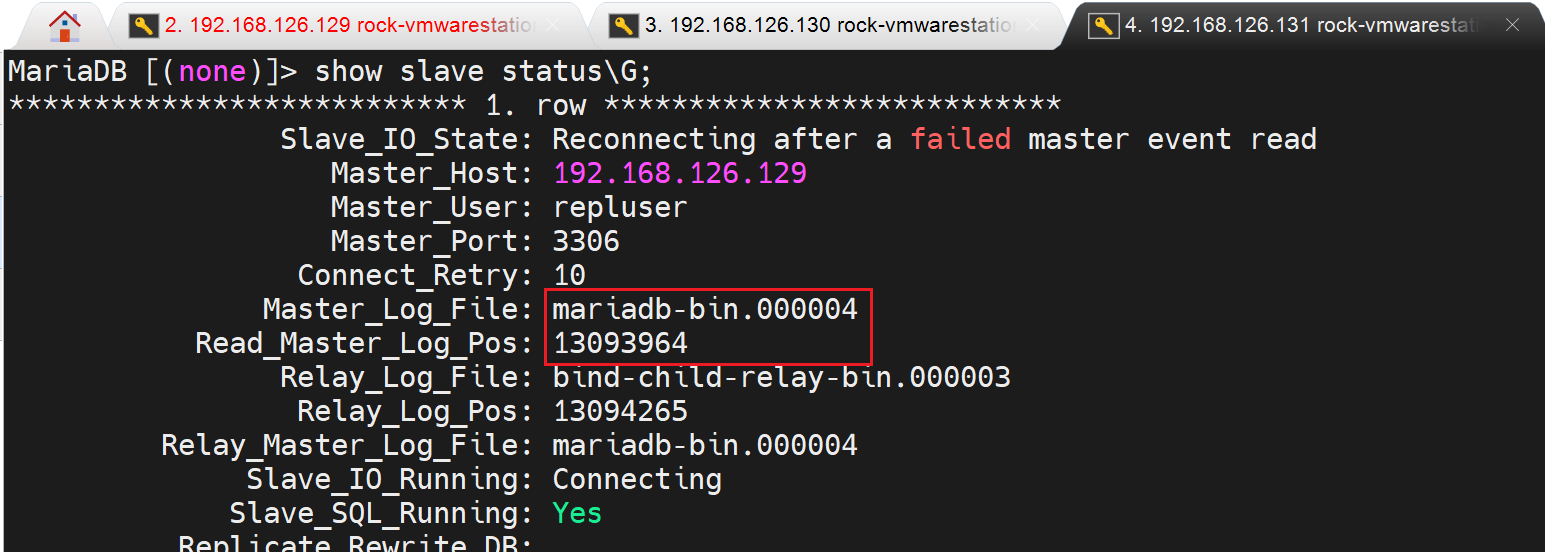Click the Master_User value 'repluser'
This screenshot has height=552, width=1545.
[x=620, y=208]
